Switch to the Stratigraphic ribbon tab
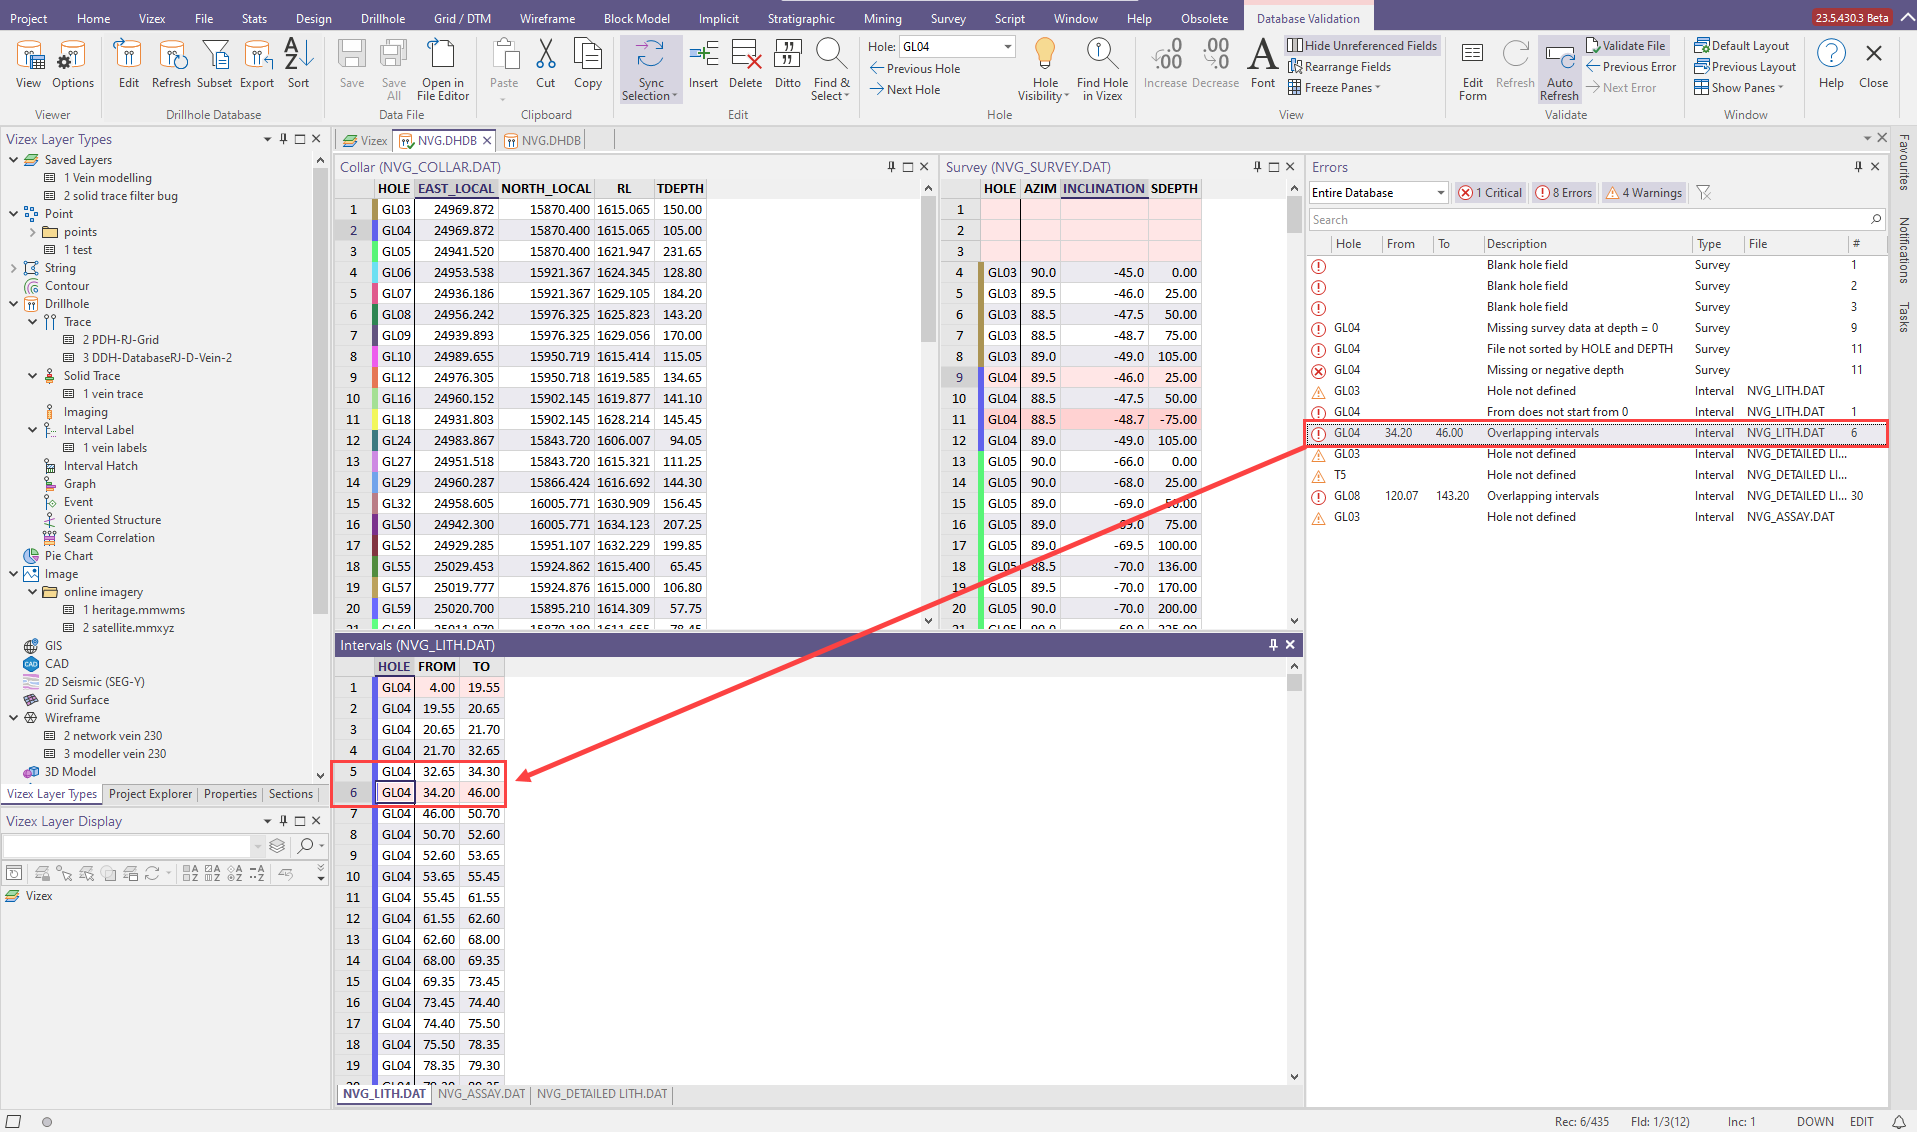1917x1132 pixels. [800, 17]
